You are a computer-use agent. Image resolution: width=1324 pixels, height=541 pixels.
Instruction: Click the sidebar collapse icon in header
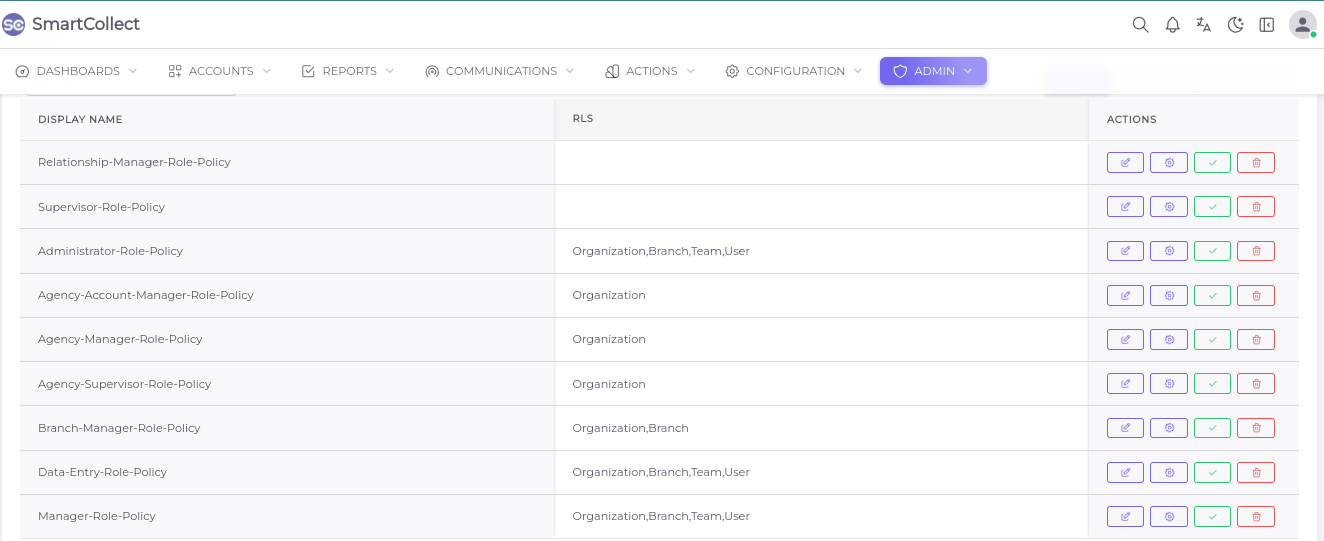tap(1267, 25)
